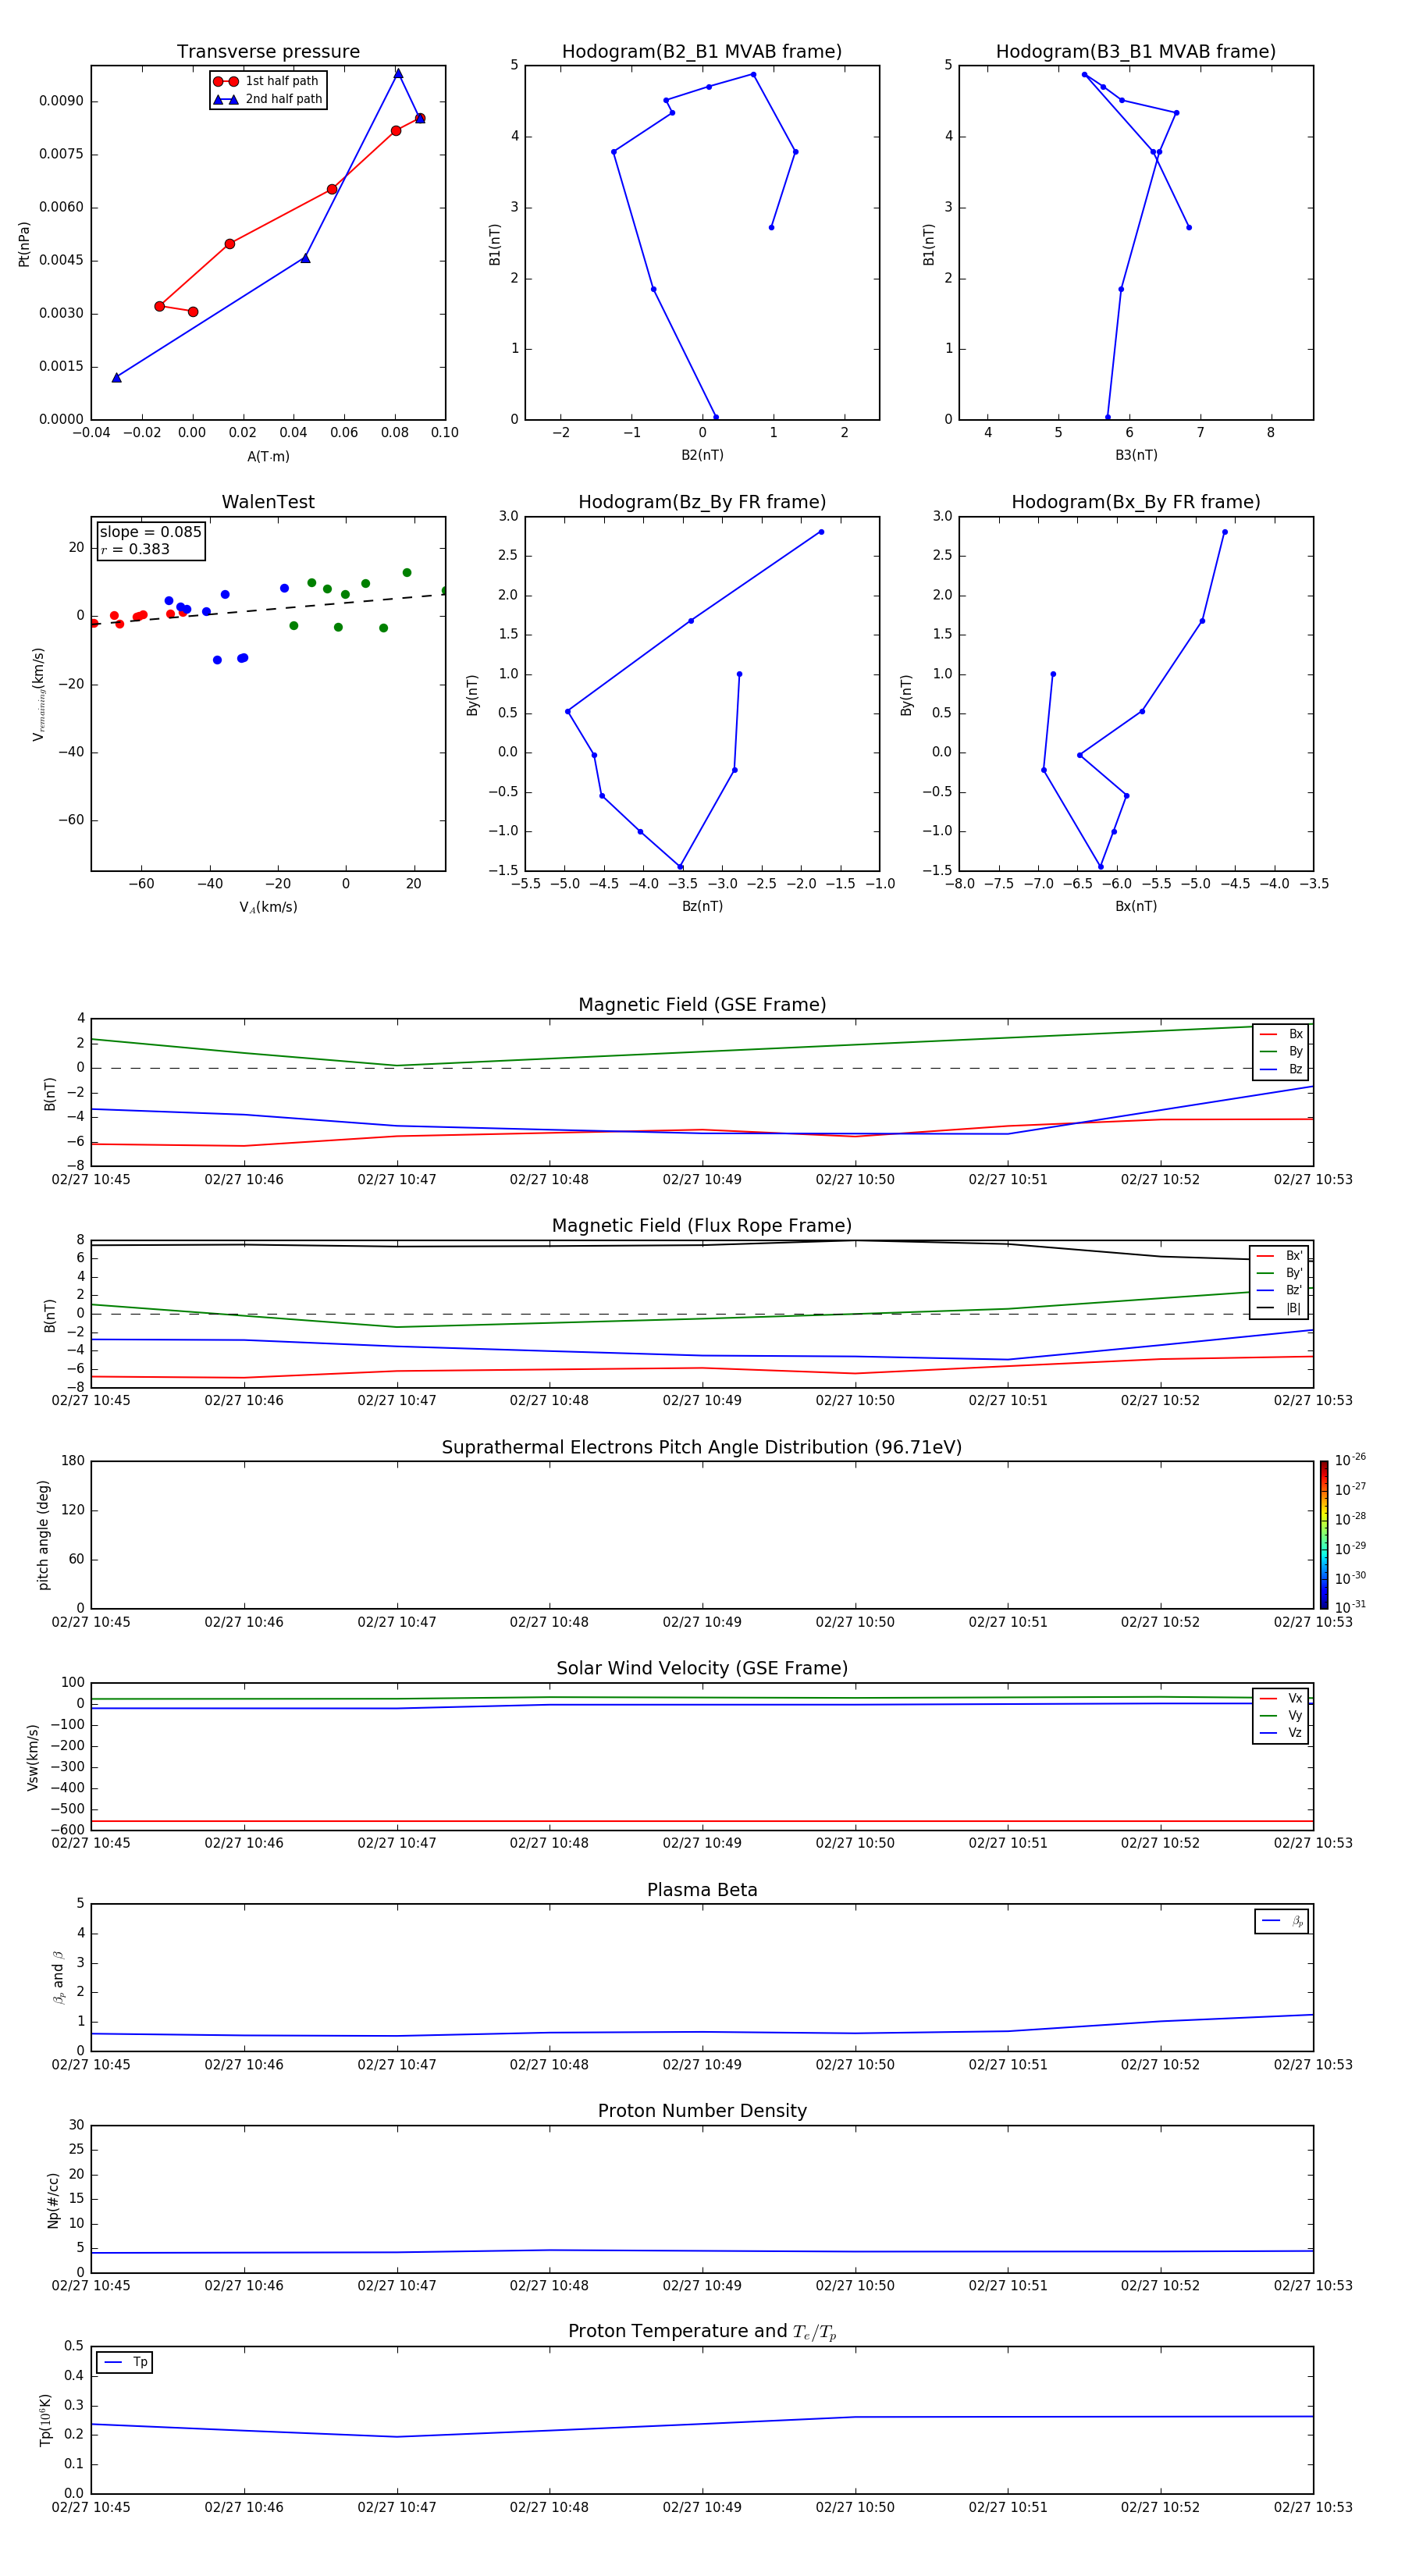Click the 'Tp' legend in temperature panel
This screenshot has width=1405, height=2576.
(124, 2362)
